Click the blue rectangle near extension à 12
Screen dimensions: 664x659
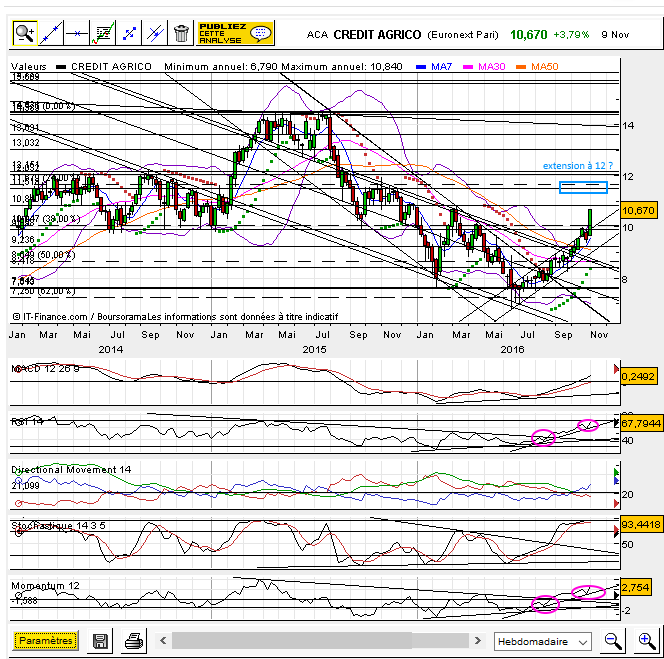(583, 187)
